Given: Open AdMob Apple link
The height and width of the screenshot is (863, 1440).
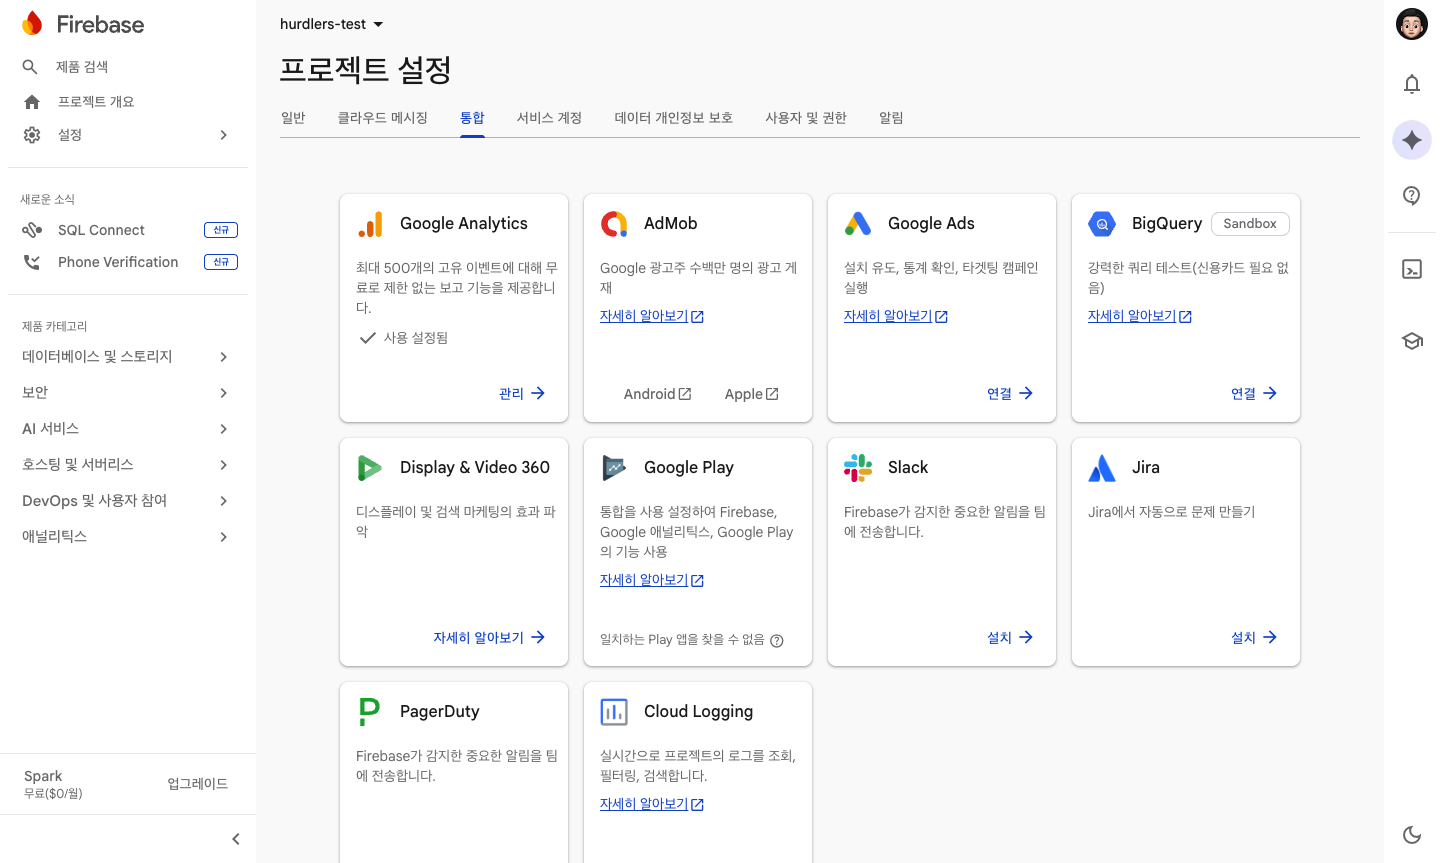Looking at the screenshot, I should pyautogui.click(x=752, y=394).
